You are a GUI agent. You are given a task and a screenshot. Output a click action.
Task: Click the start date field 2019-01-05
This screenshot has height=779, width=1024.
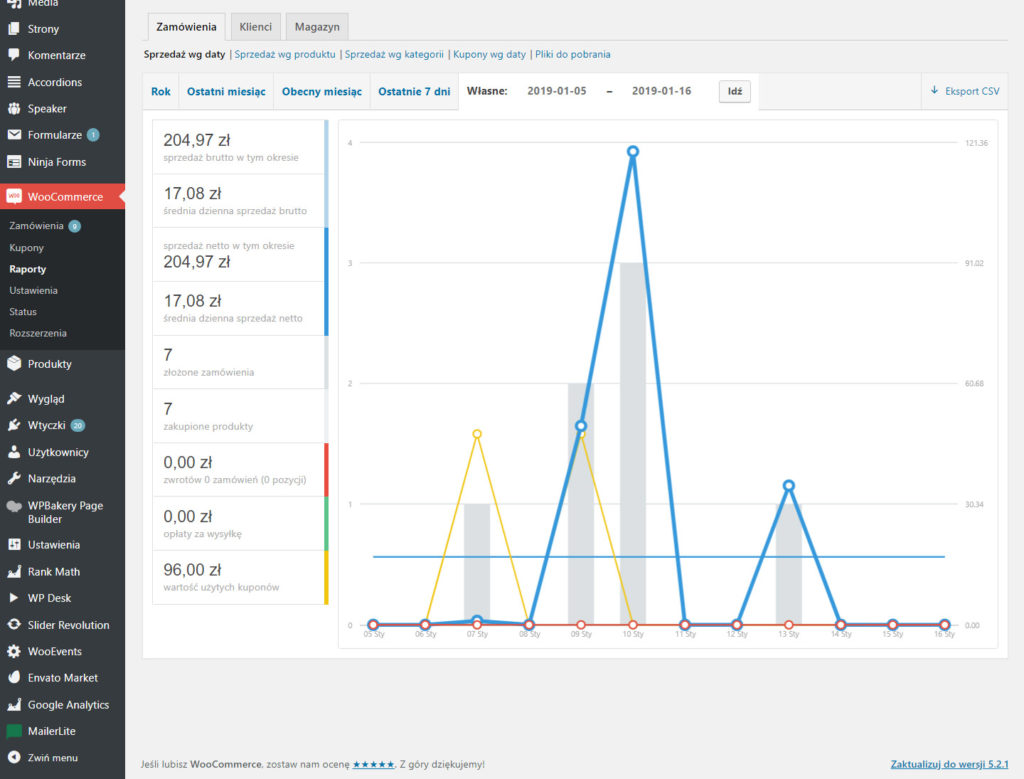(557, 91)
